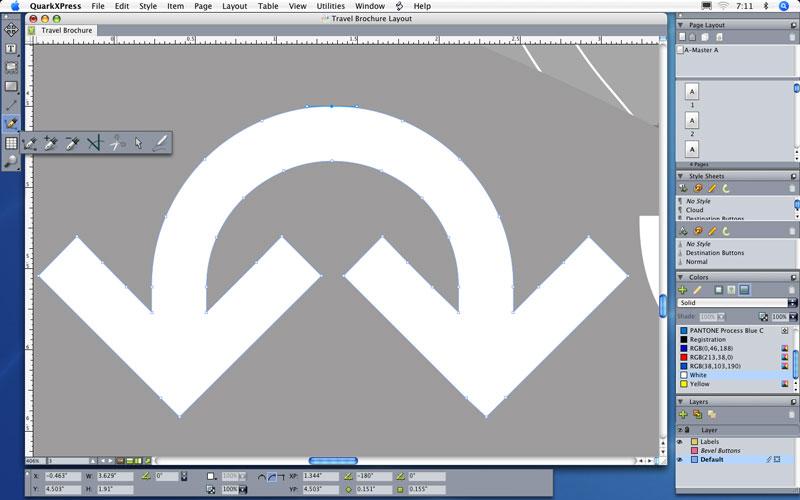Image resolution: width=800 pixels, height=500 pixels.
Task: Set point type to Smooth in Measurements
Action: coord(271,477)
